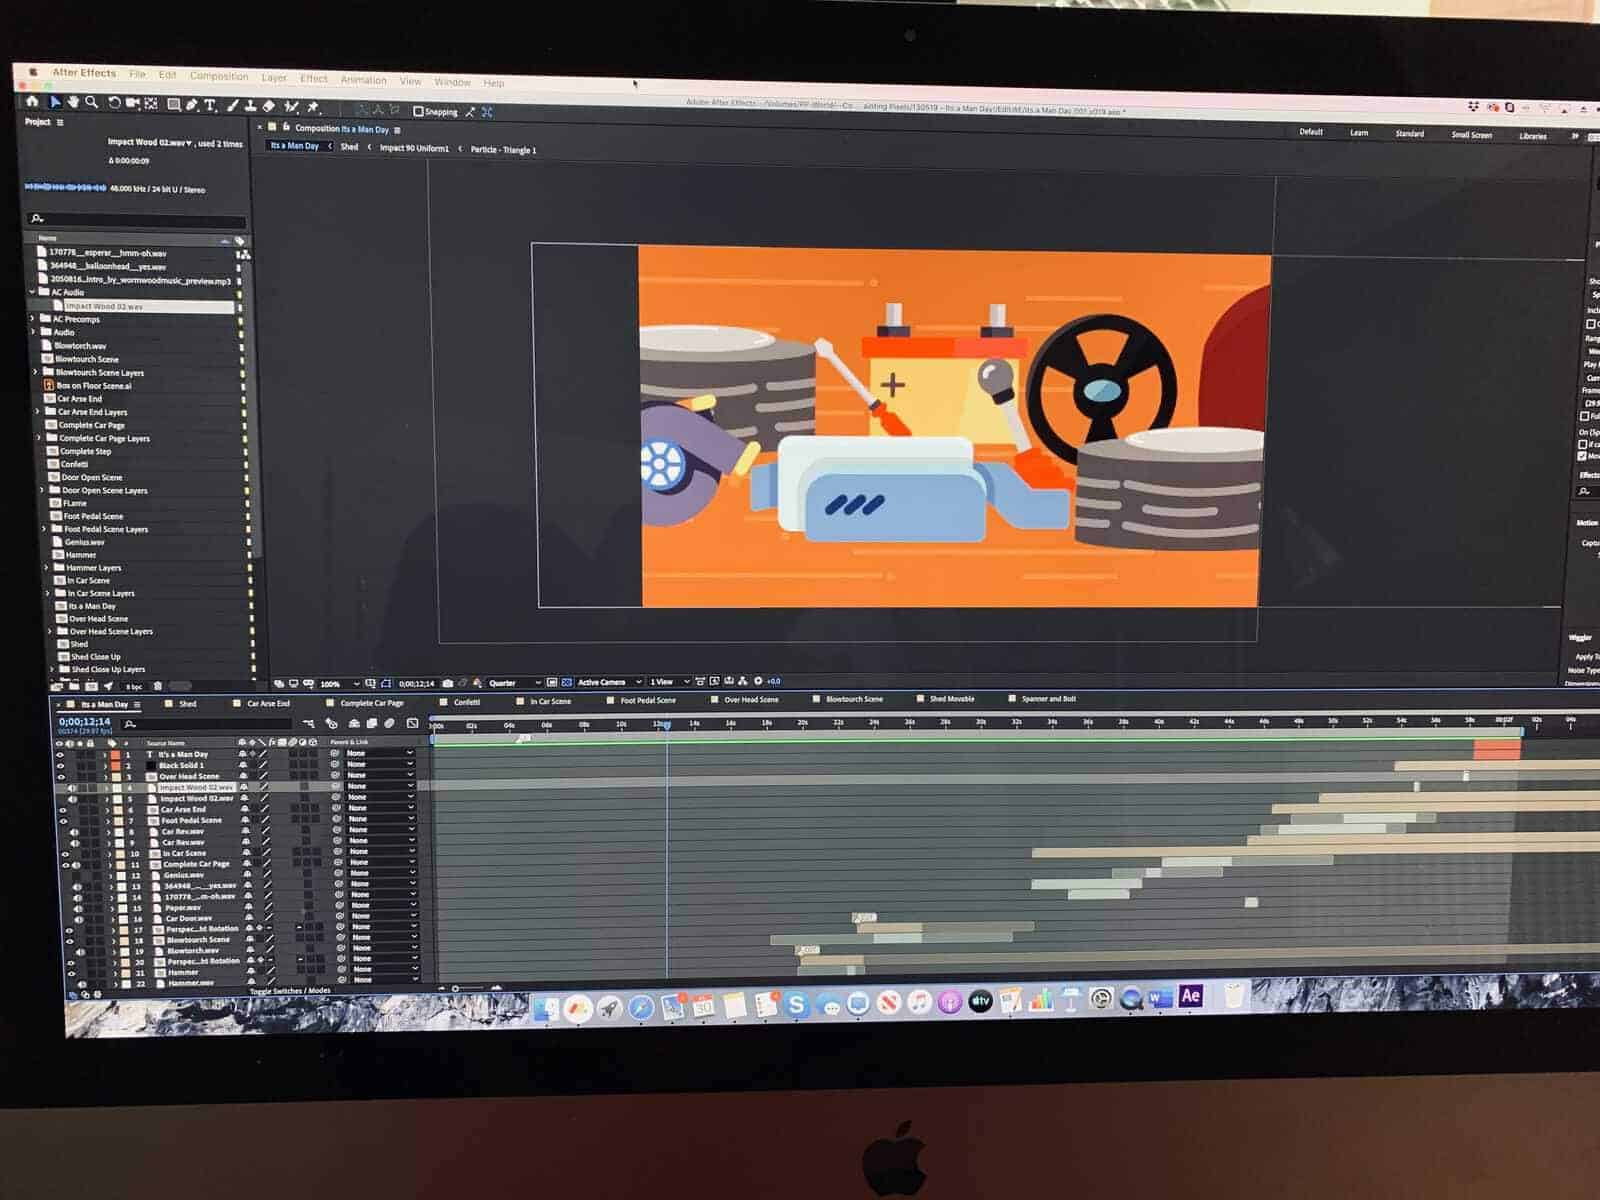Pick the Puppet Pin tool
1600x1200 pixels.
pyautogui.click(x=313, y=107)
